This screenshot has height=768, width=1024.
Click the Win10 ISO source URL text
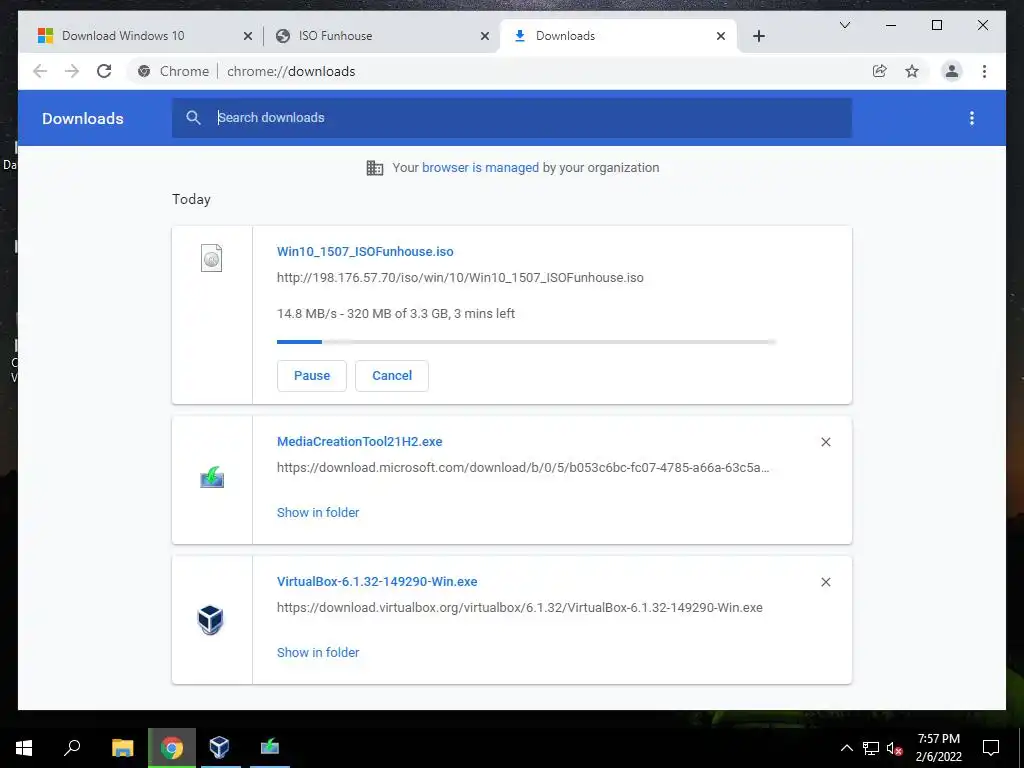pos(460,278)
